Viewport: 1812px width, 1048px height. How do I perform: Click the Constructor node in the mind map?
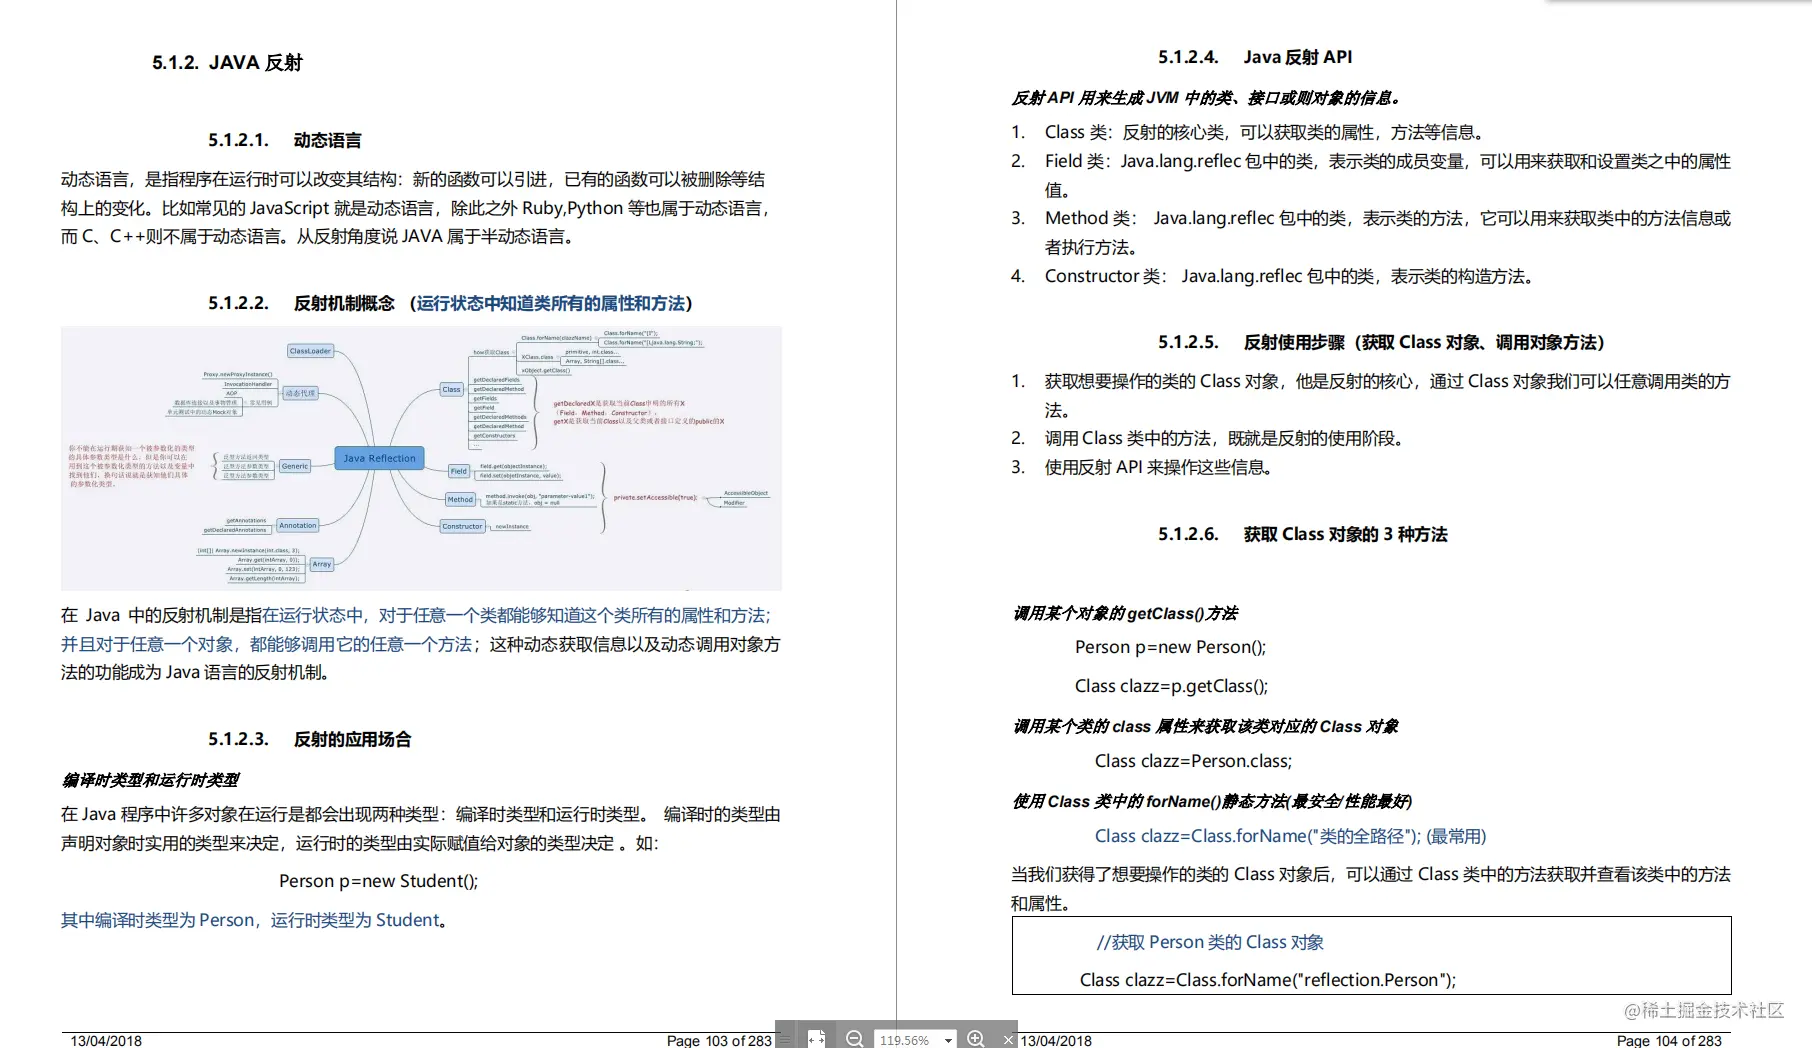tap(462, 526)
